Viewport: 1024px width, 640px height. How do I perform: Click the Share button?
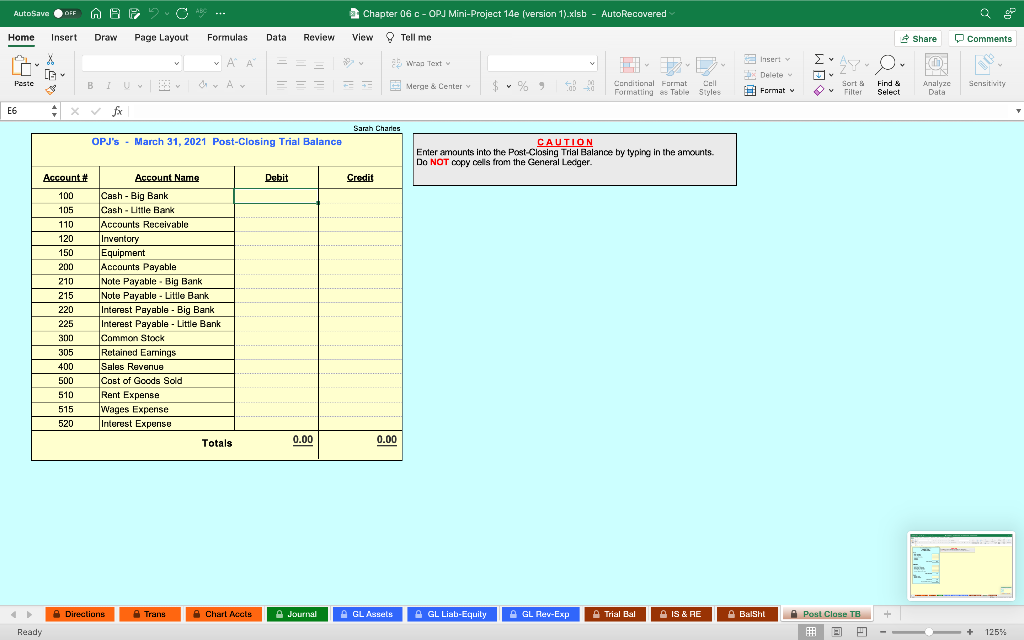(917, 36)
